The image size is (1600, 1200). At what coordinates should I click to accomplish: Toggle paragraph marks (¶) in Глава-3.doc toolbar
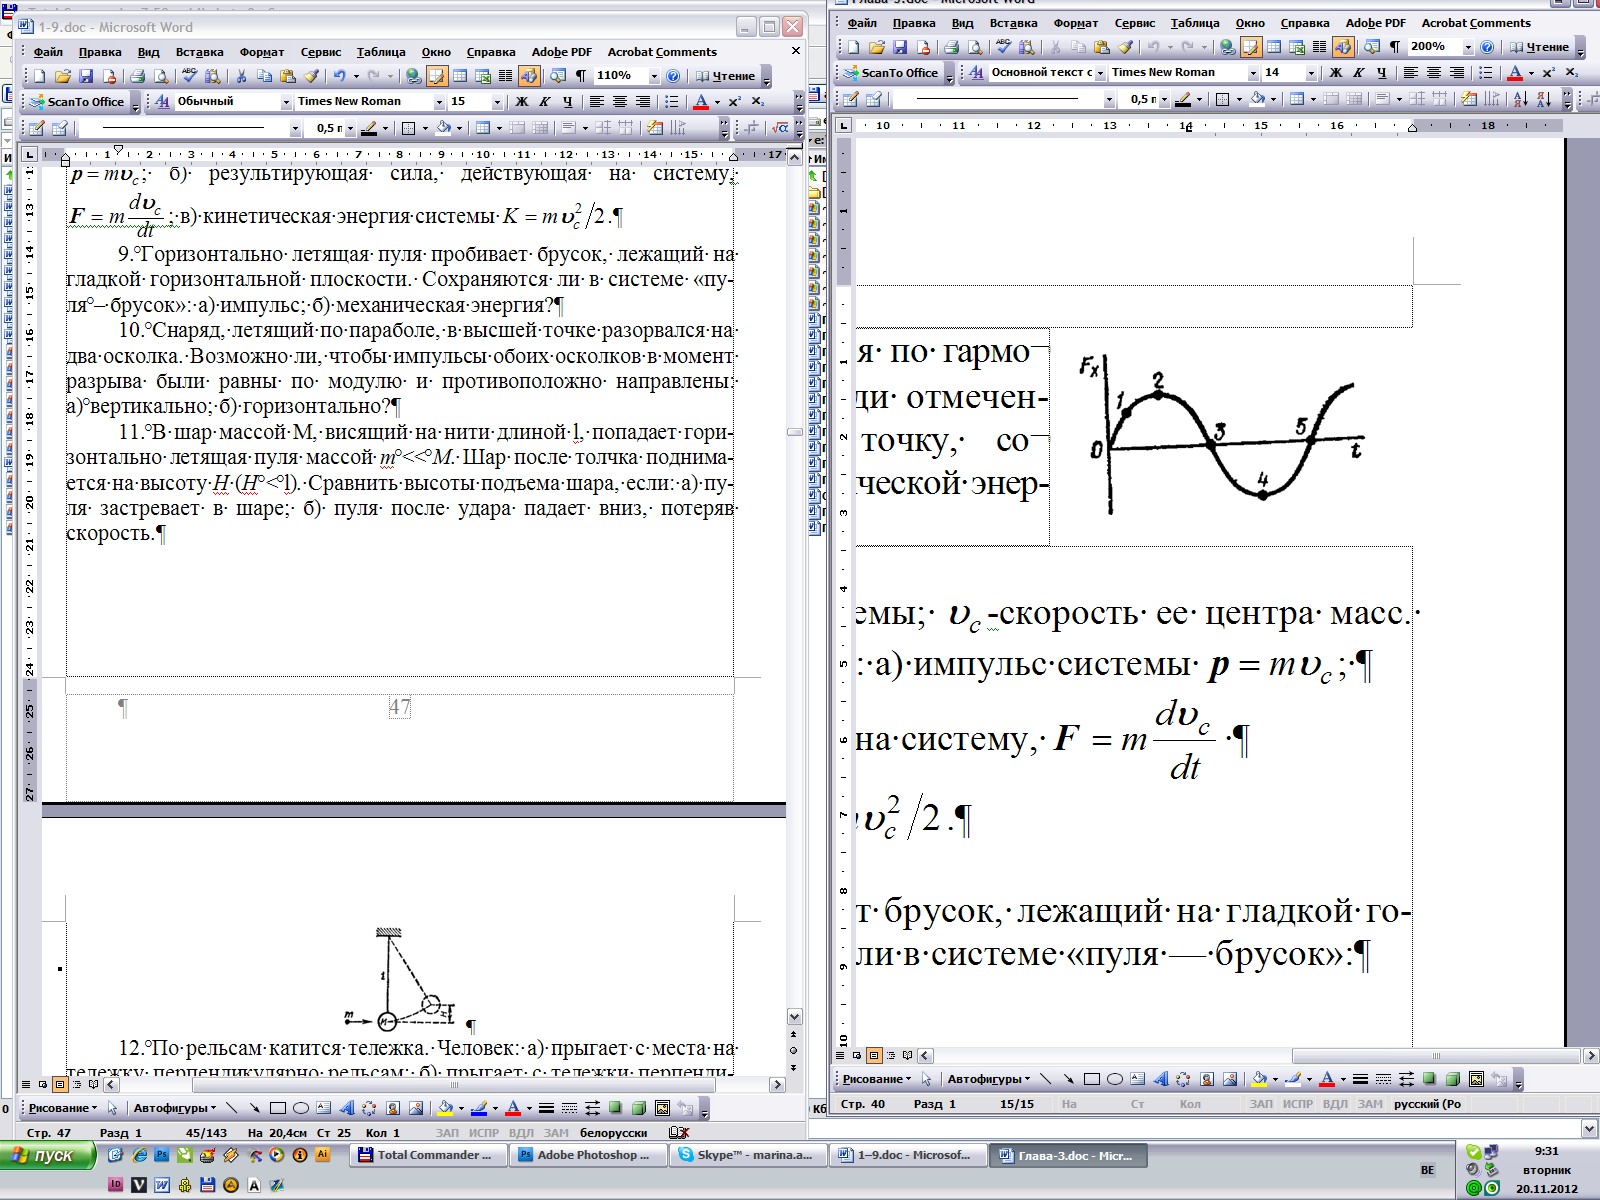[1395, 47]
